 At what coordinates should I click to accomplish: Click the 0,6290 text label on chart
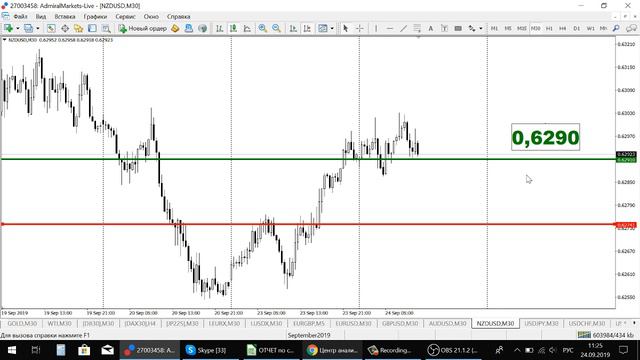[545, 137]
